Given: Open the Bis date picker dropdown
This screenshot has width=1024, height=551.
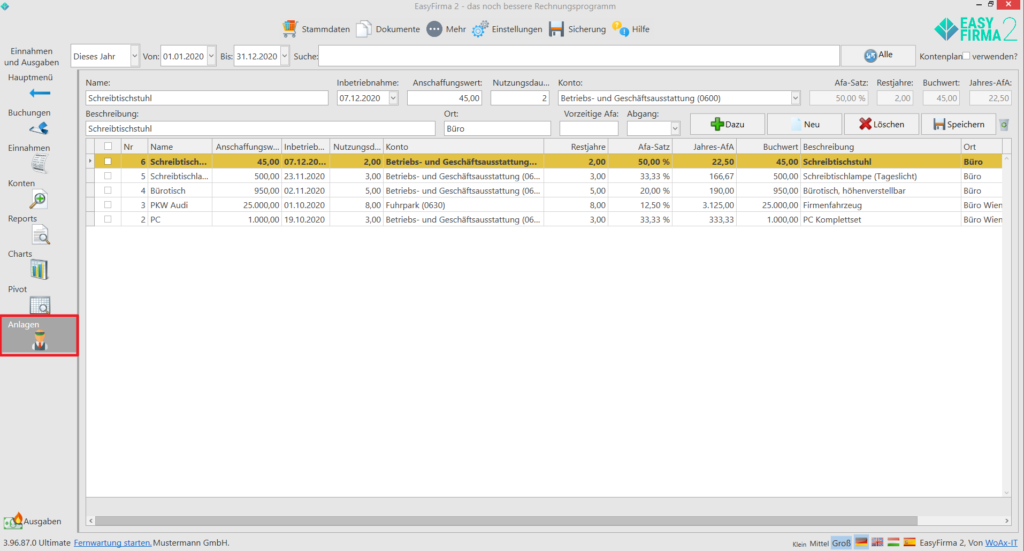Looking at the screenshot, I should (284, 56).
